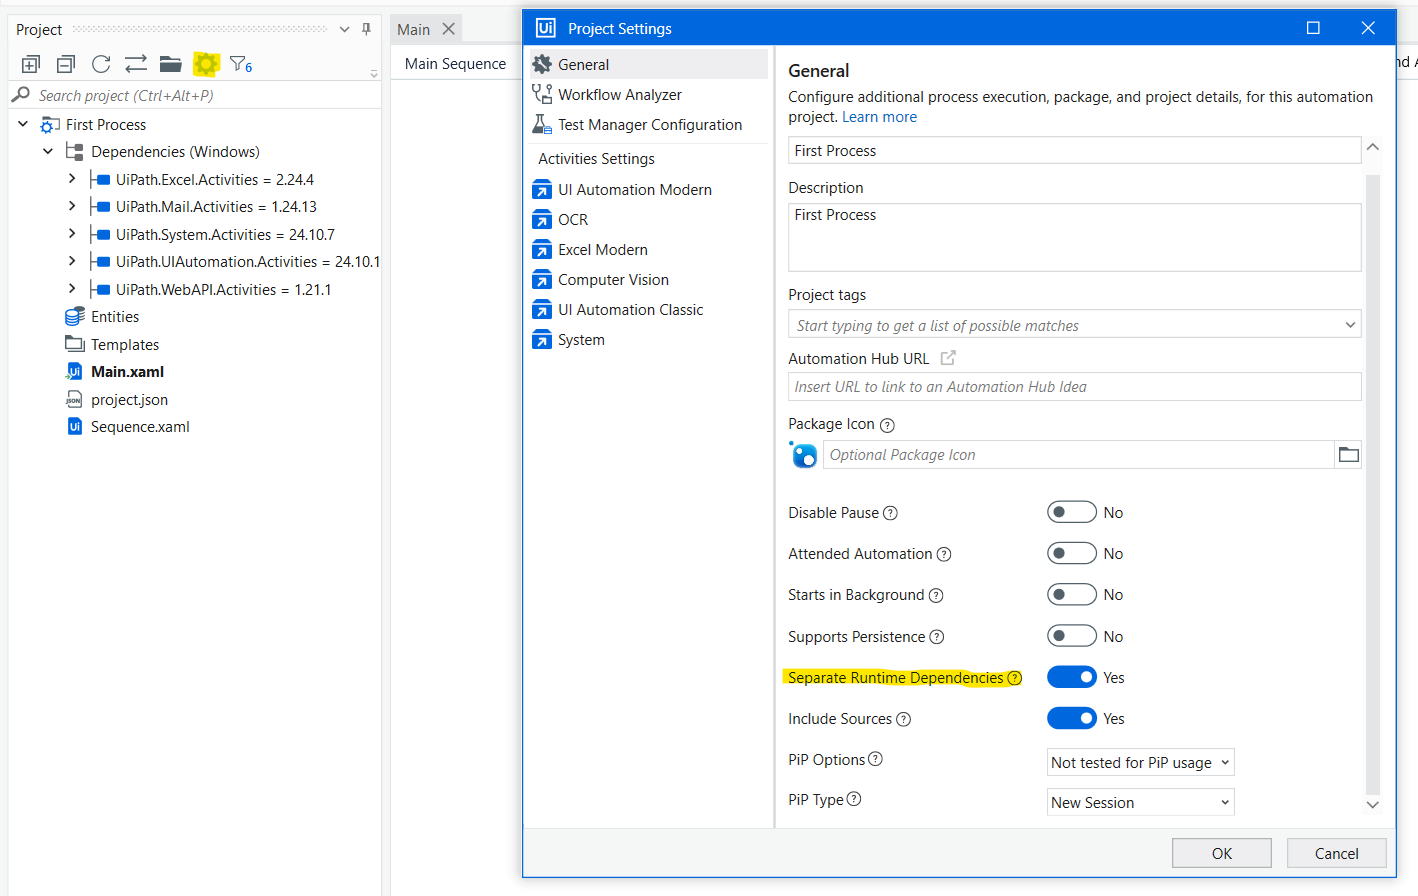Open the file filter funnel in Project panel
1418x896 pixels.
pyautogui.click(x=240, y=65)
